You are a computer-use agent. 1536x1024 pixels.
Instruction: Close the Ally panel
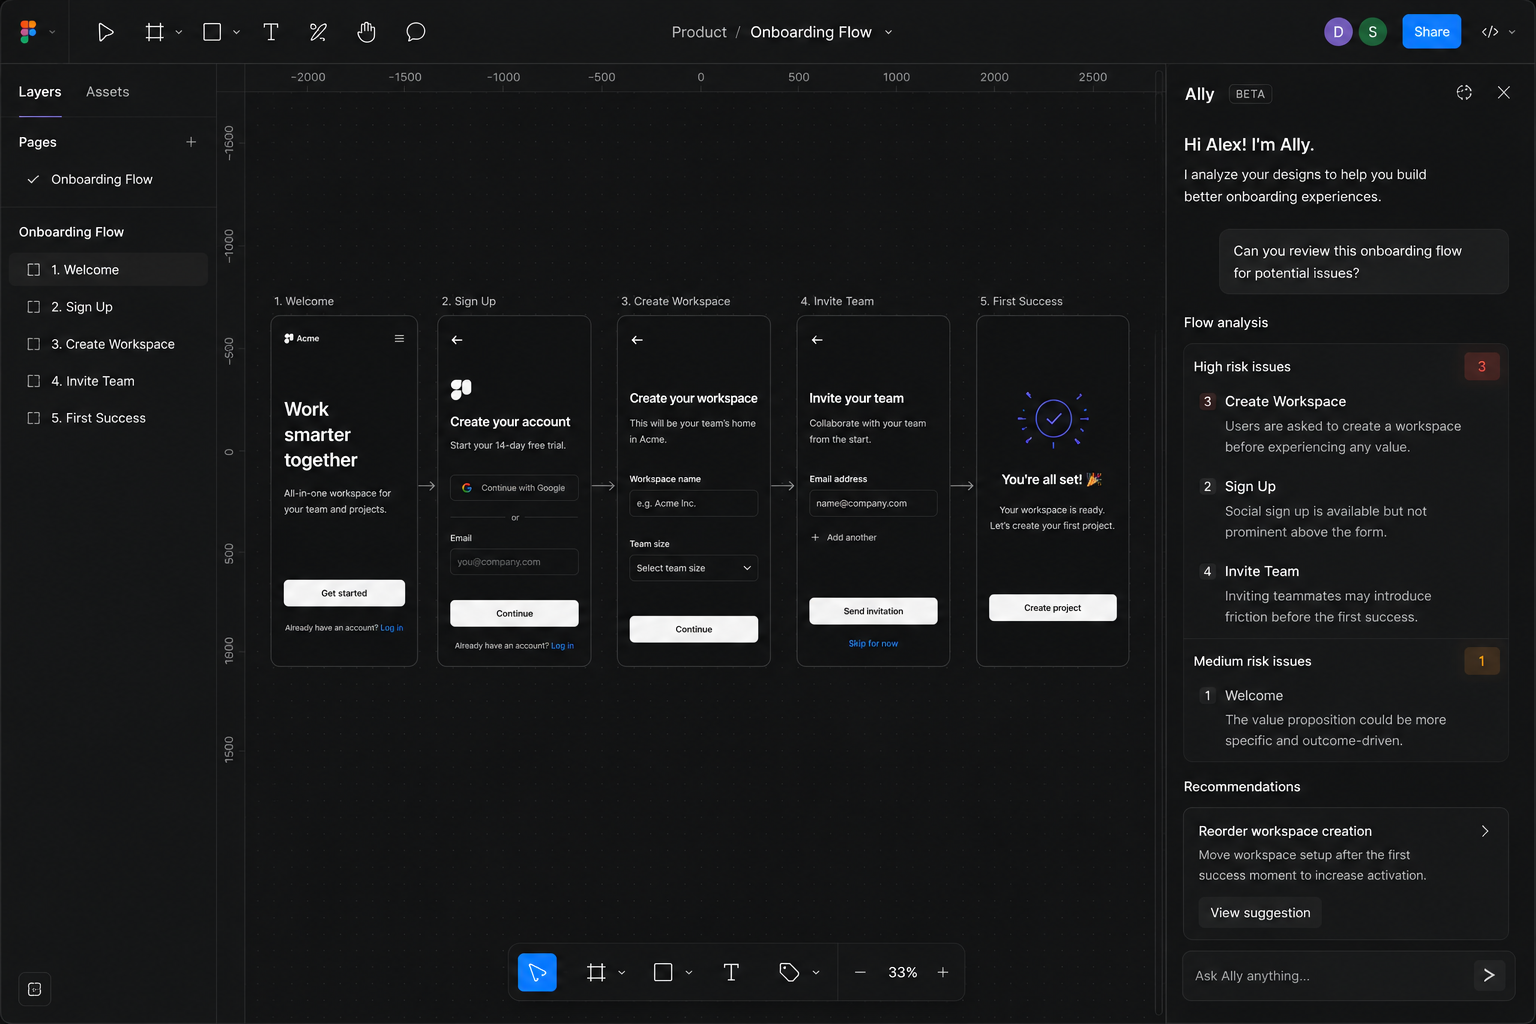coord(1503,92)
